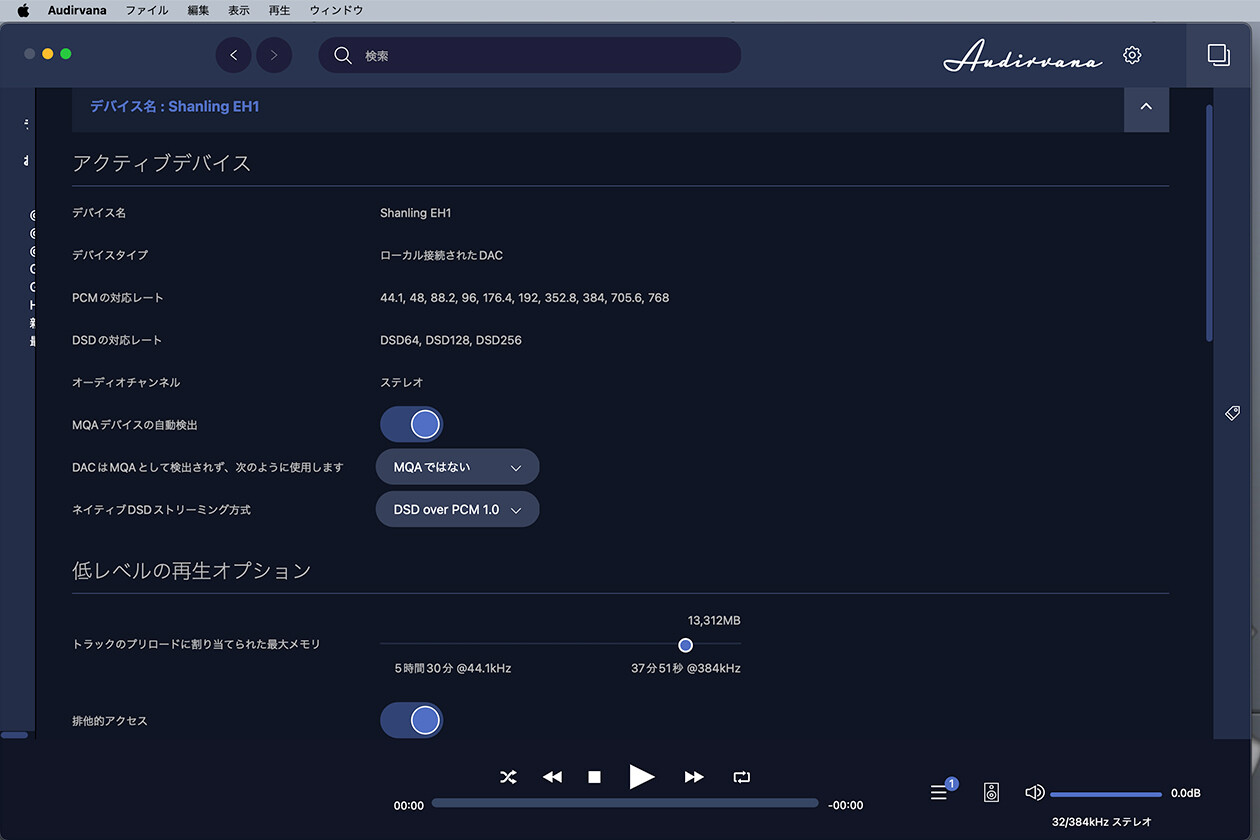Click the ステレオ audio channel value

tap(401, 382)
